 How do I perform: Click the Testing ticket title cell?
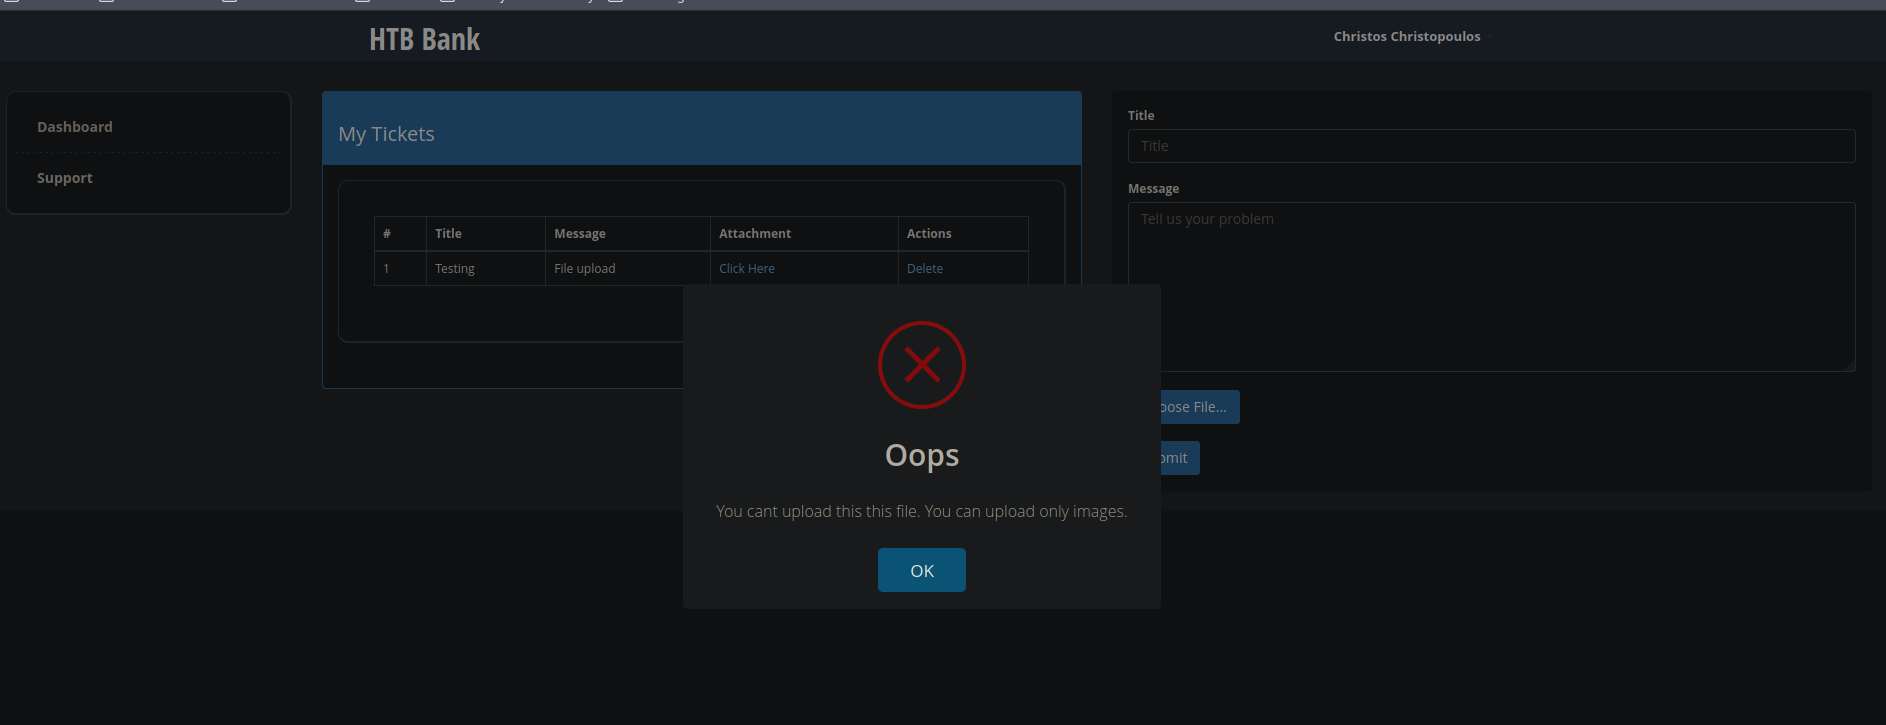[455, 269]
